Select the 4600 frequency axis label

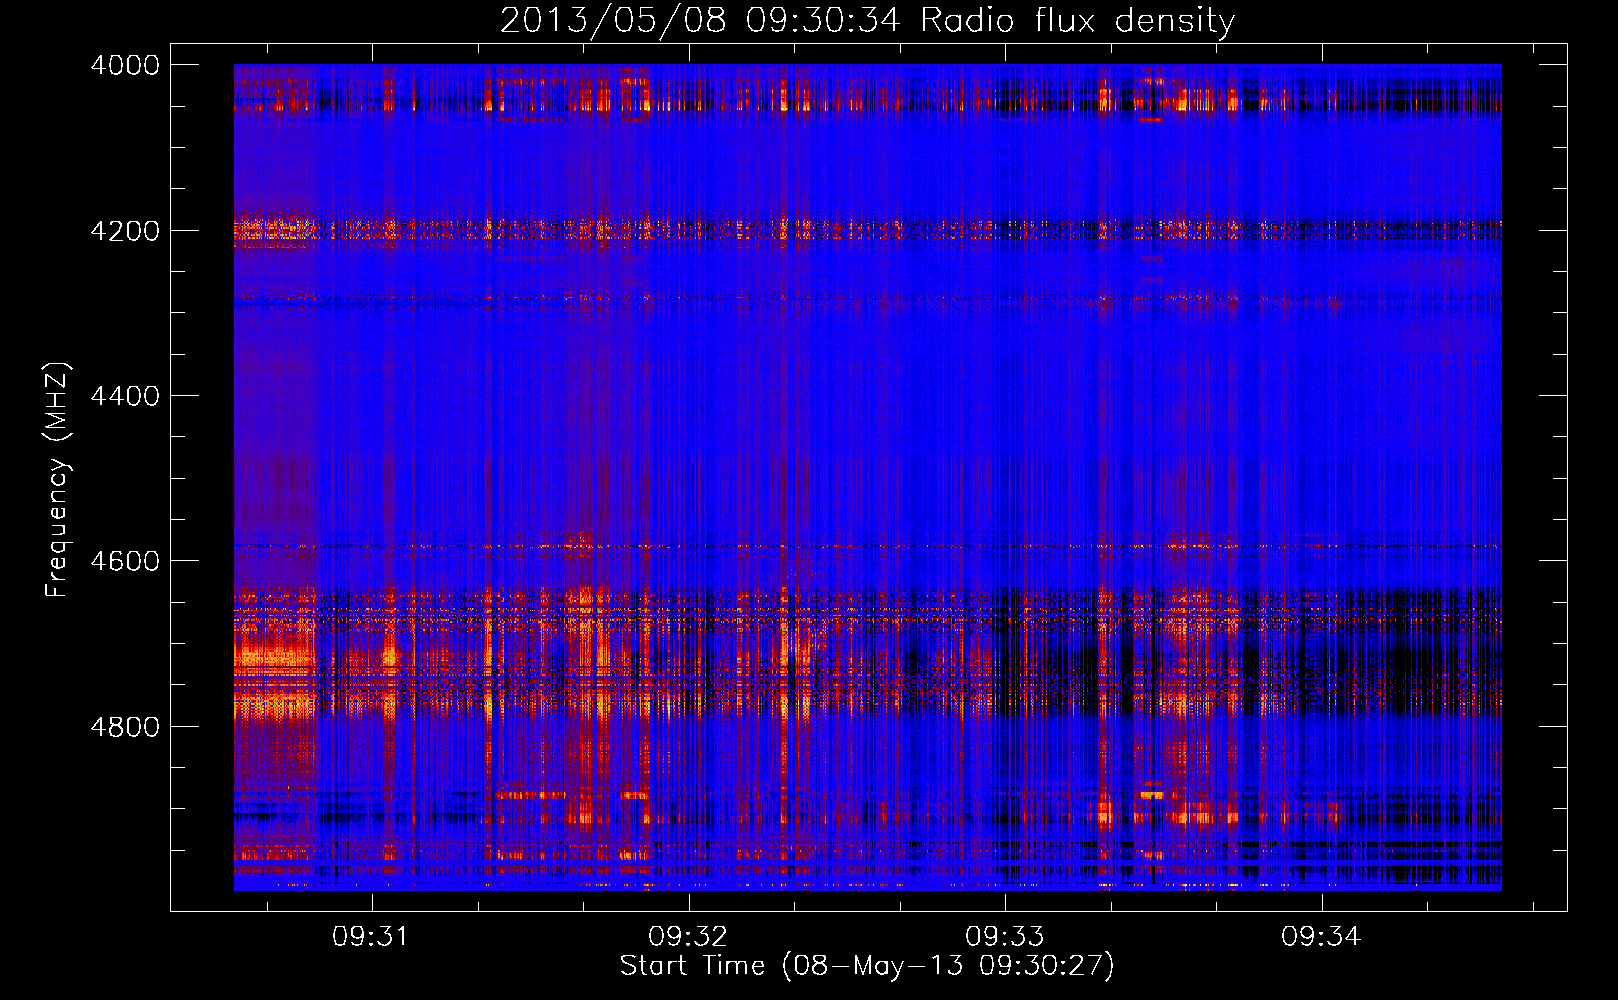tap(125, 561)
